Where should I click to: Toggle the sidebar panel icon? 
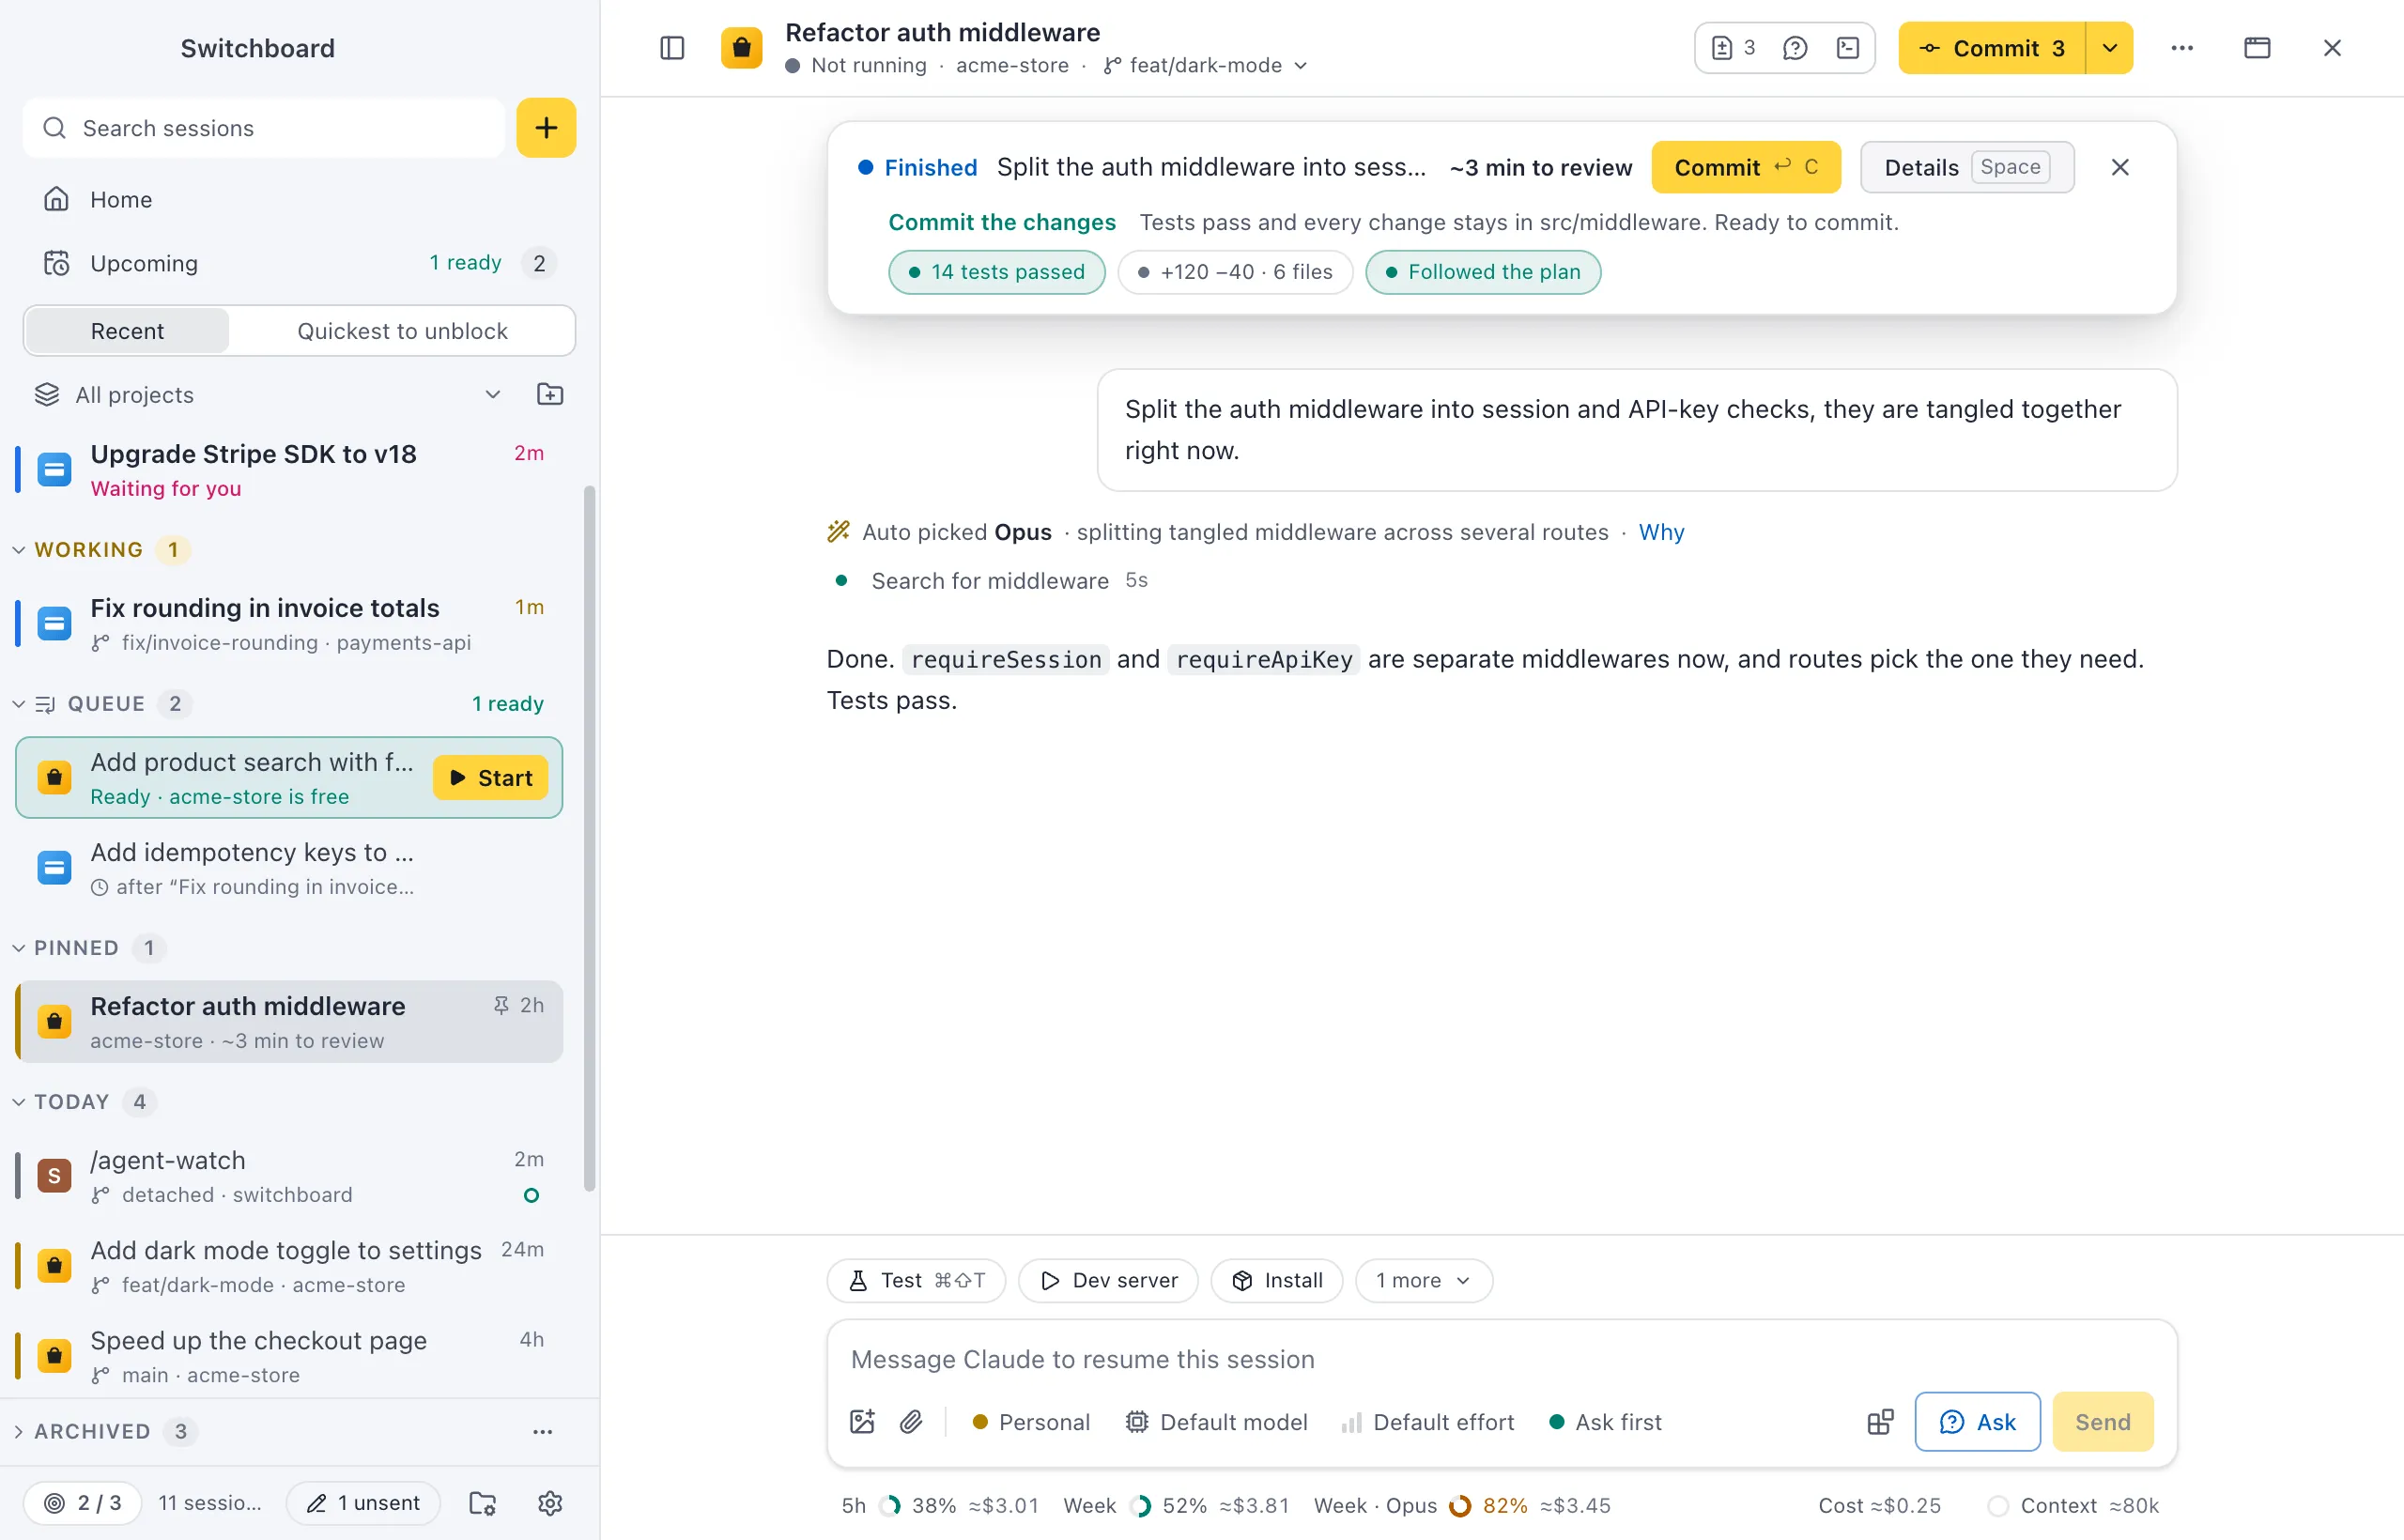click(x=672, y=48)
